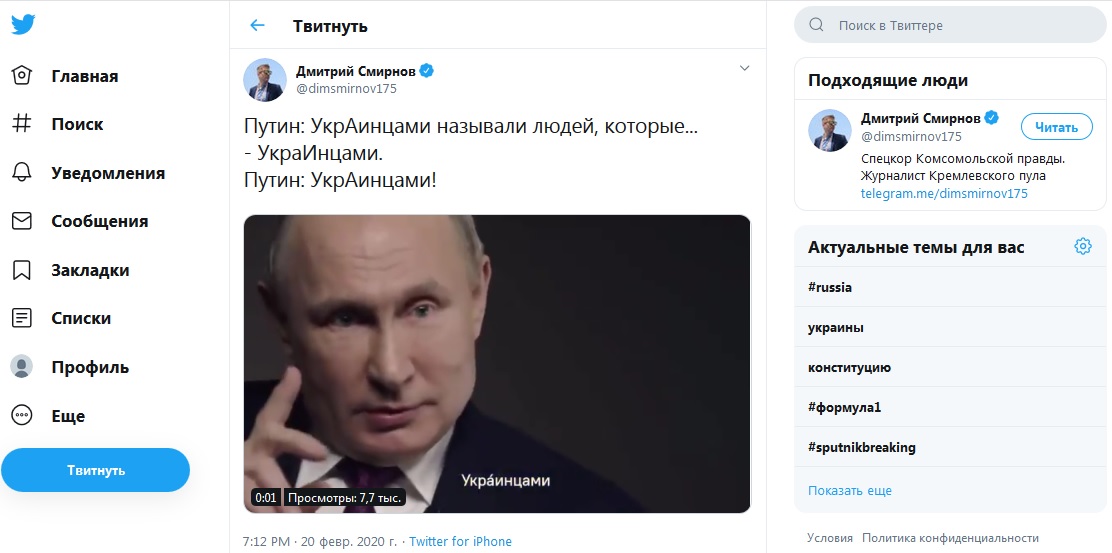Click the Сообщения envelope icon
This screenshot has width=1112, height=553.
click(22, 221)
